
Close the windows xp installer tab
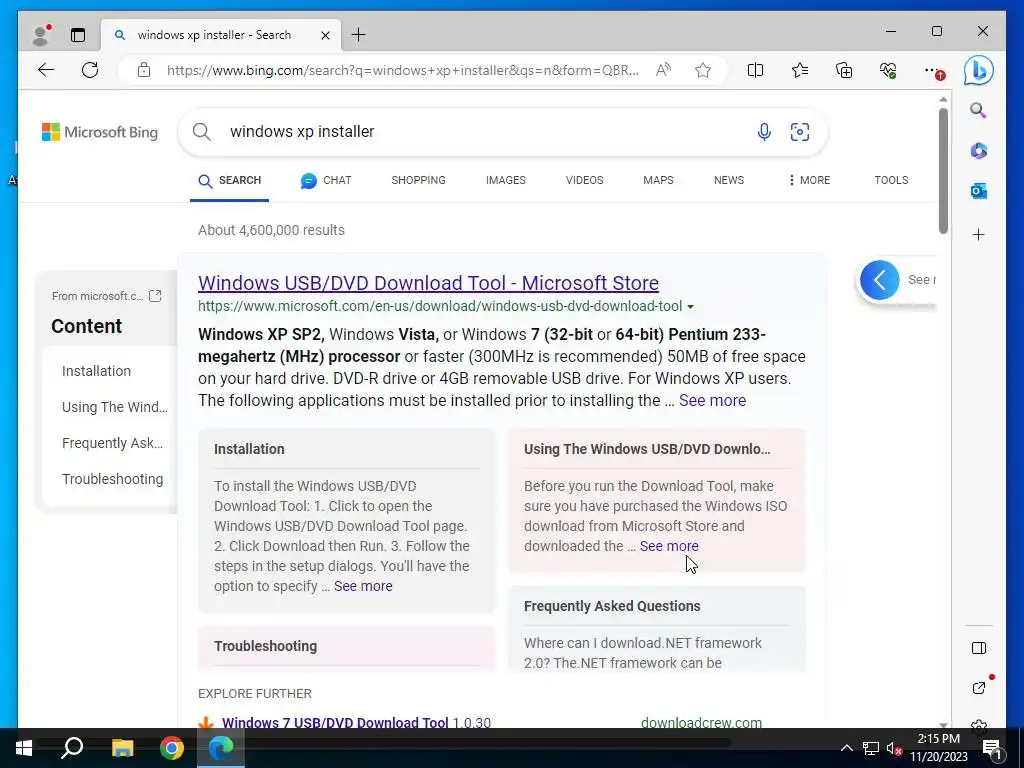coord(325,35)
